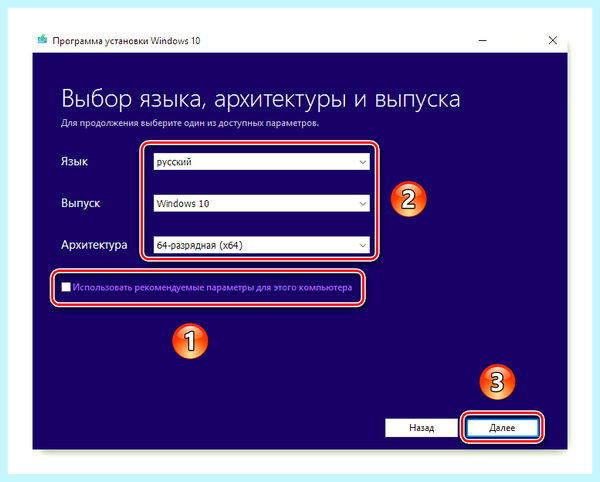The image size is (600, 482).
Task: Click the Далее button
Action: pos(502,427)
